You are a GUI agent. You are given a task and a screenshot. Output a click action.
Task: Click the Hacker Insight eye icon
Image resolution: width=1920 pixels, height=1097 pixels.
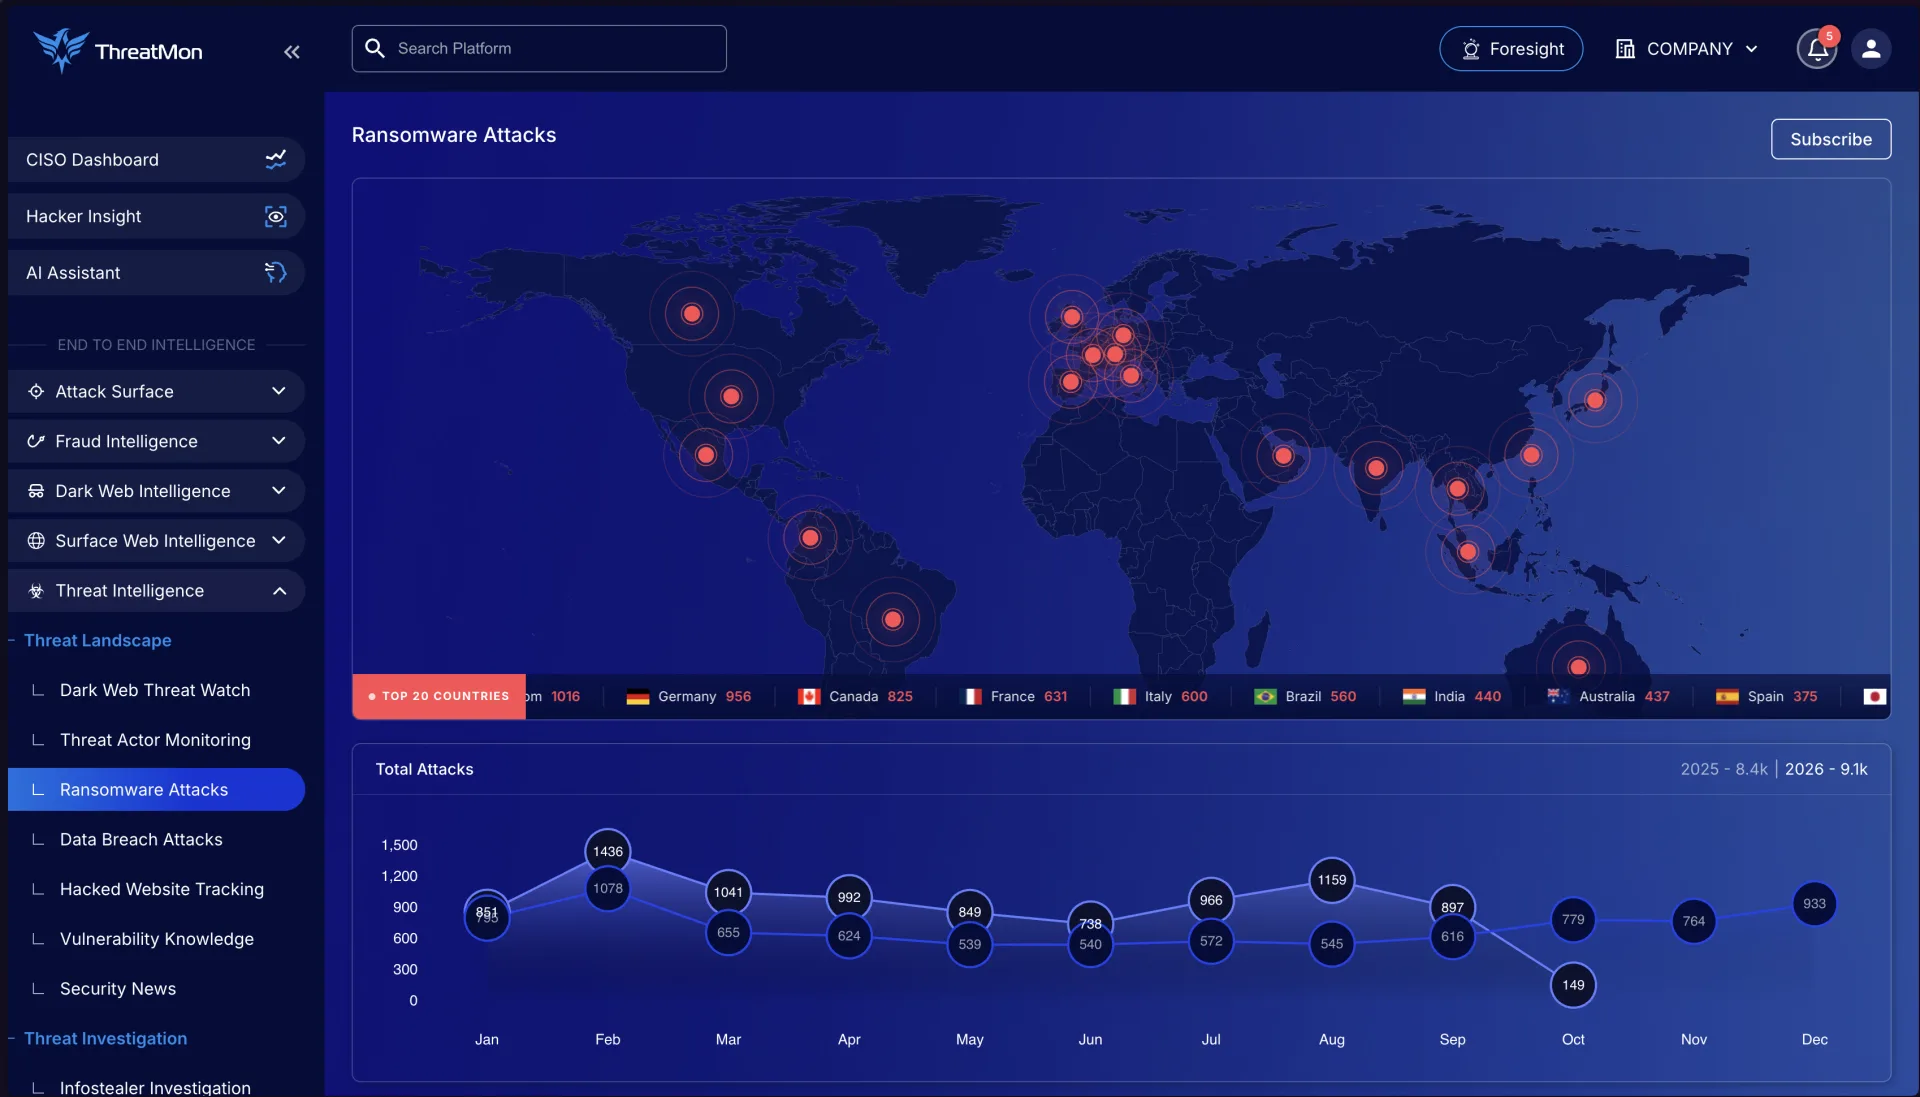click(x=276, y=216)
